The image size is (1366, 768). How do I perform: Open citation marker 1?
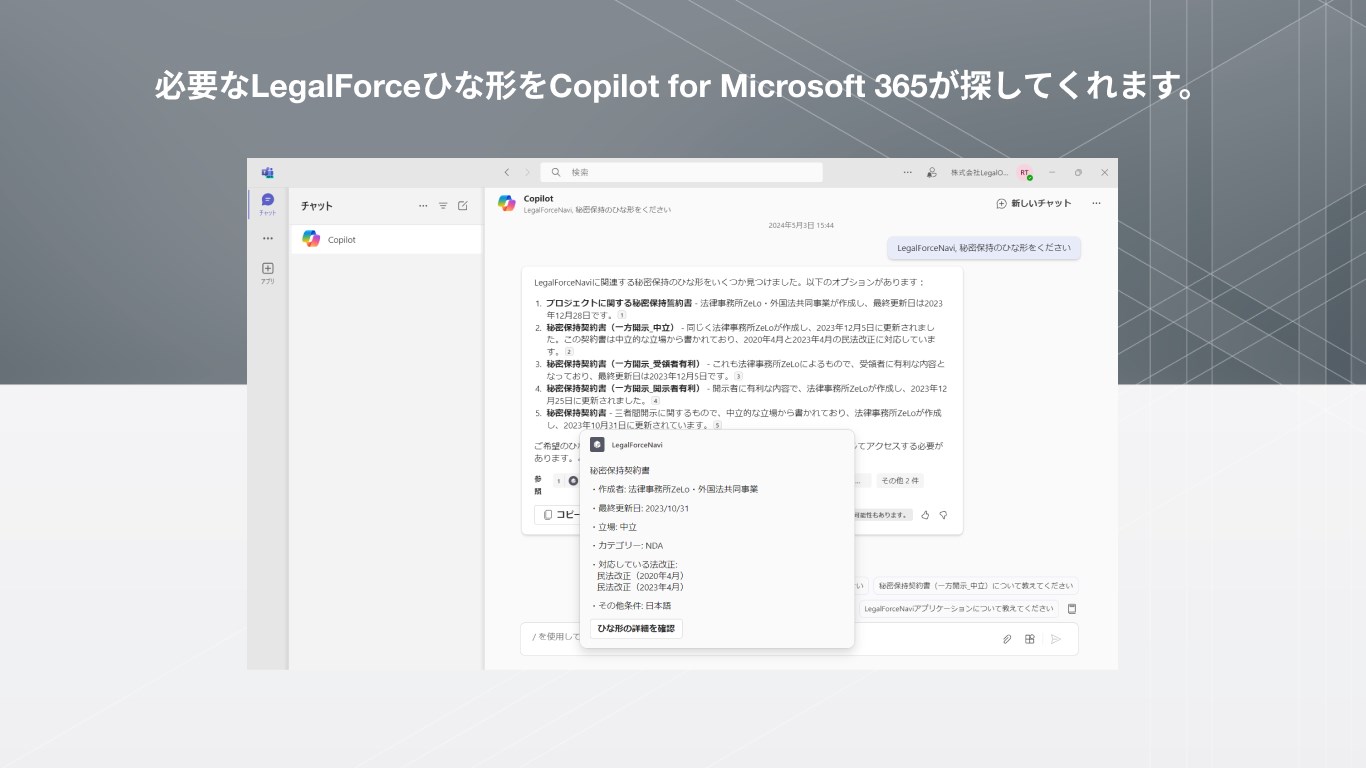click(x=621, y=315)
